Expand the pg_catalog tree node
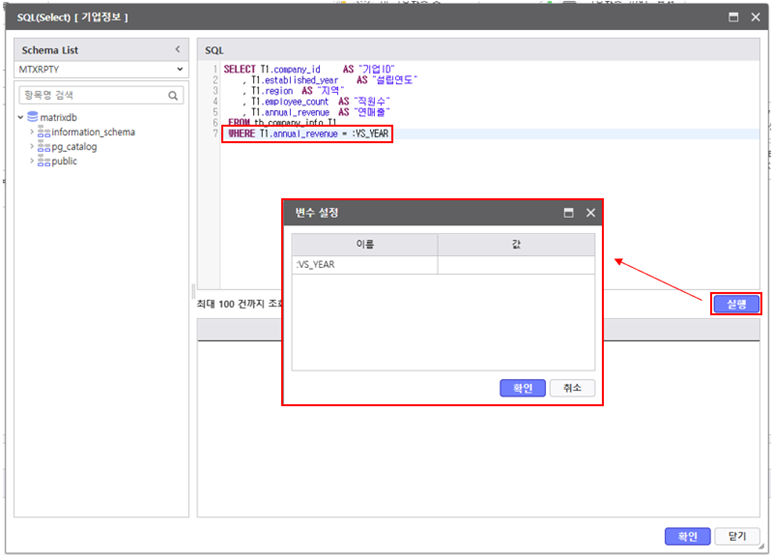 tap(31, 147)
